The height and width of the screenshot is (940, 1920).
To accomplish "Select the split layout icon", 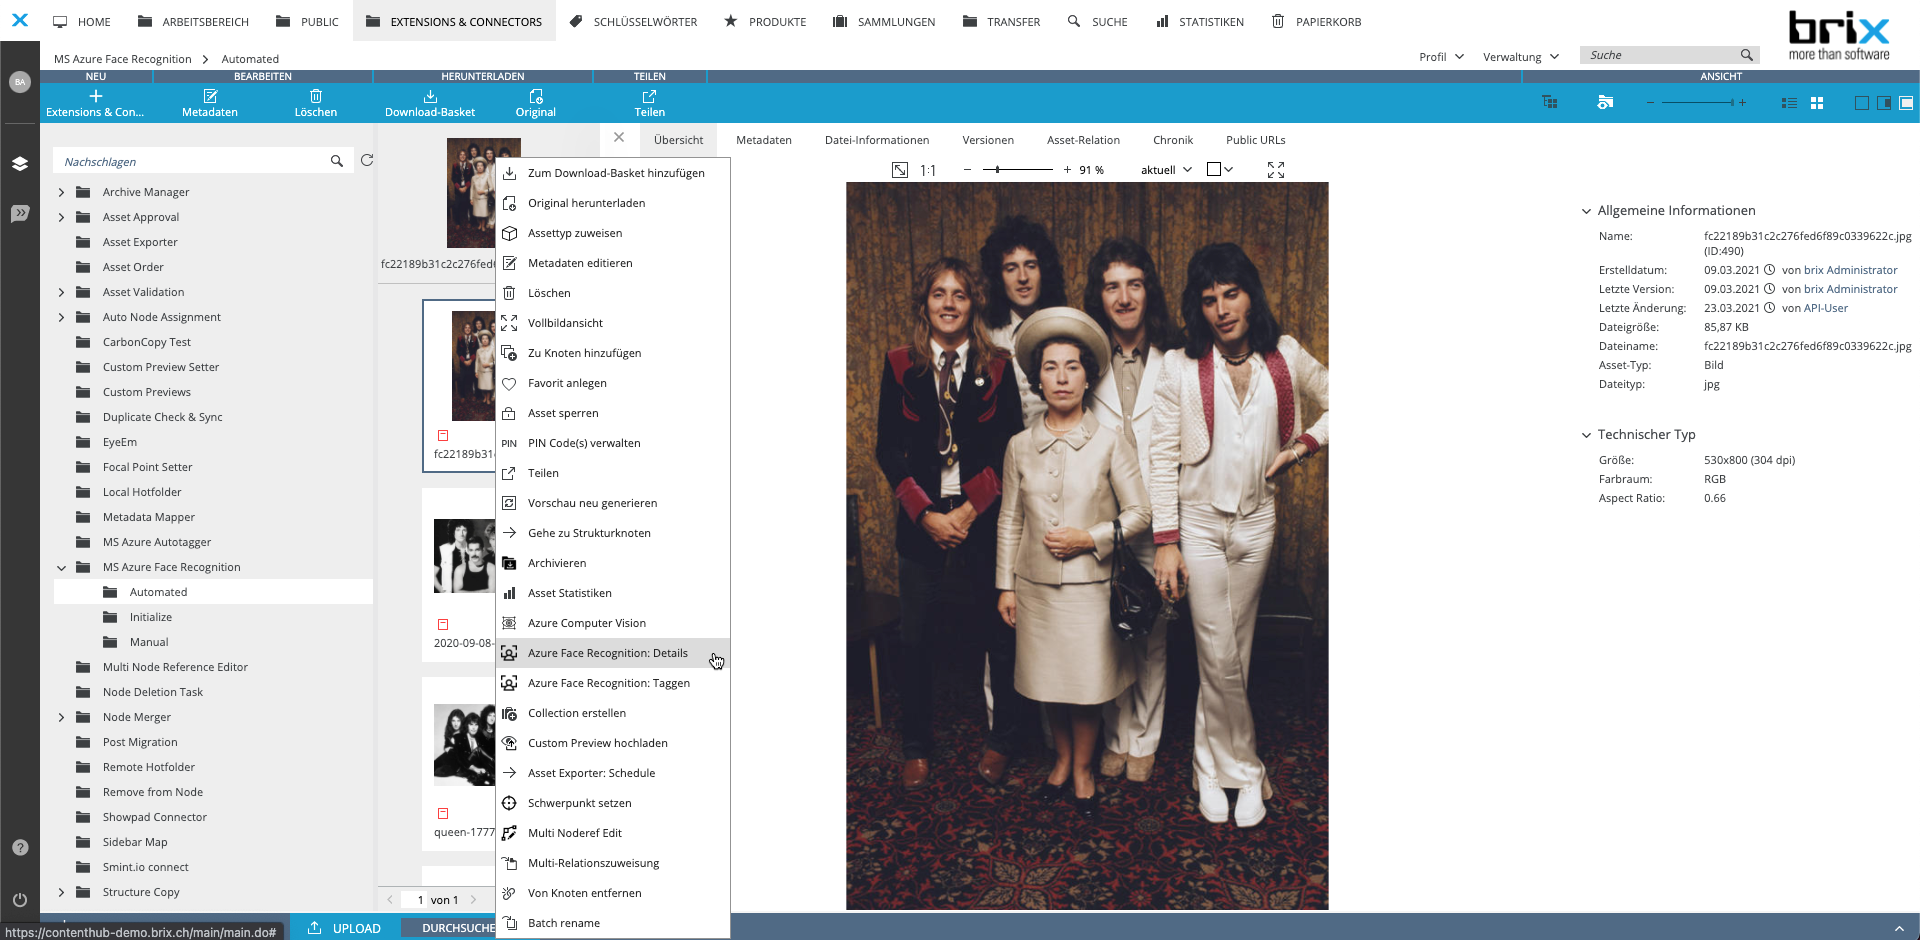I will (x=1884, y=103).
